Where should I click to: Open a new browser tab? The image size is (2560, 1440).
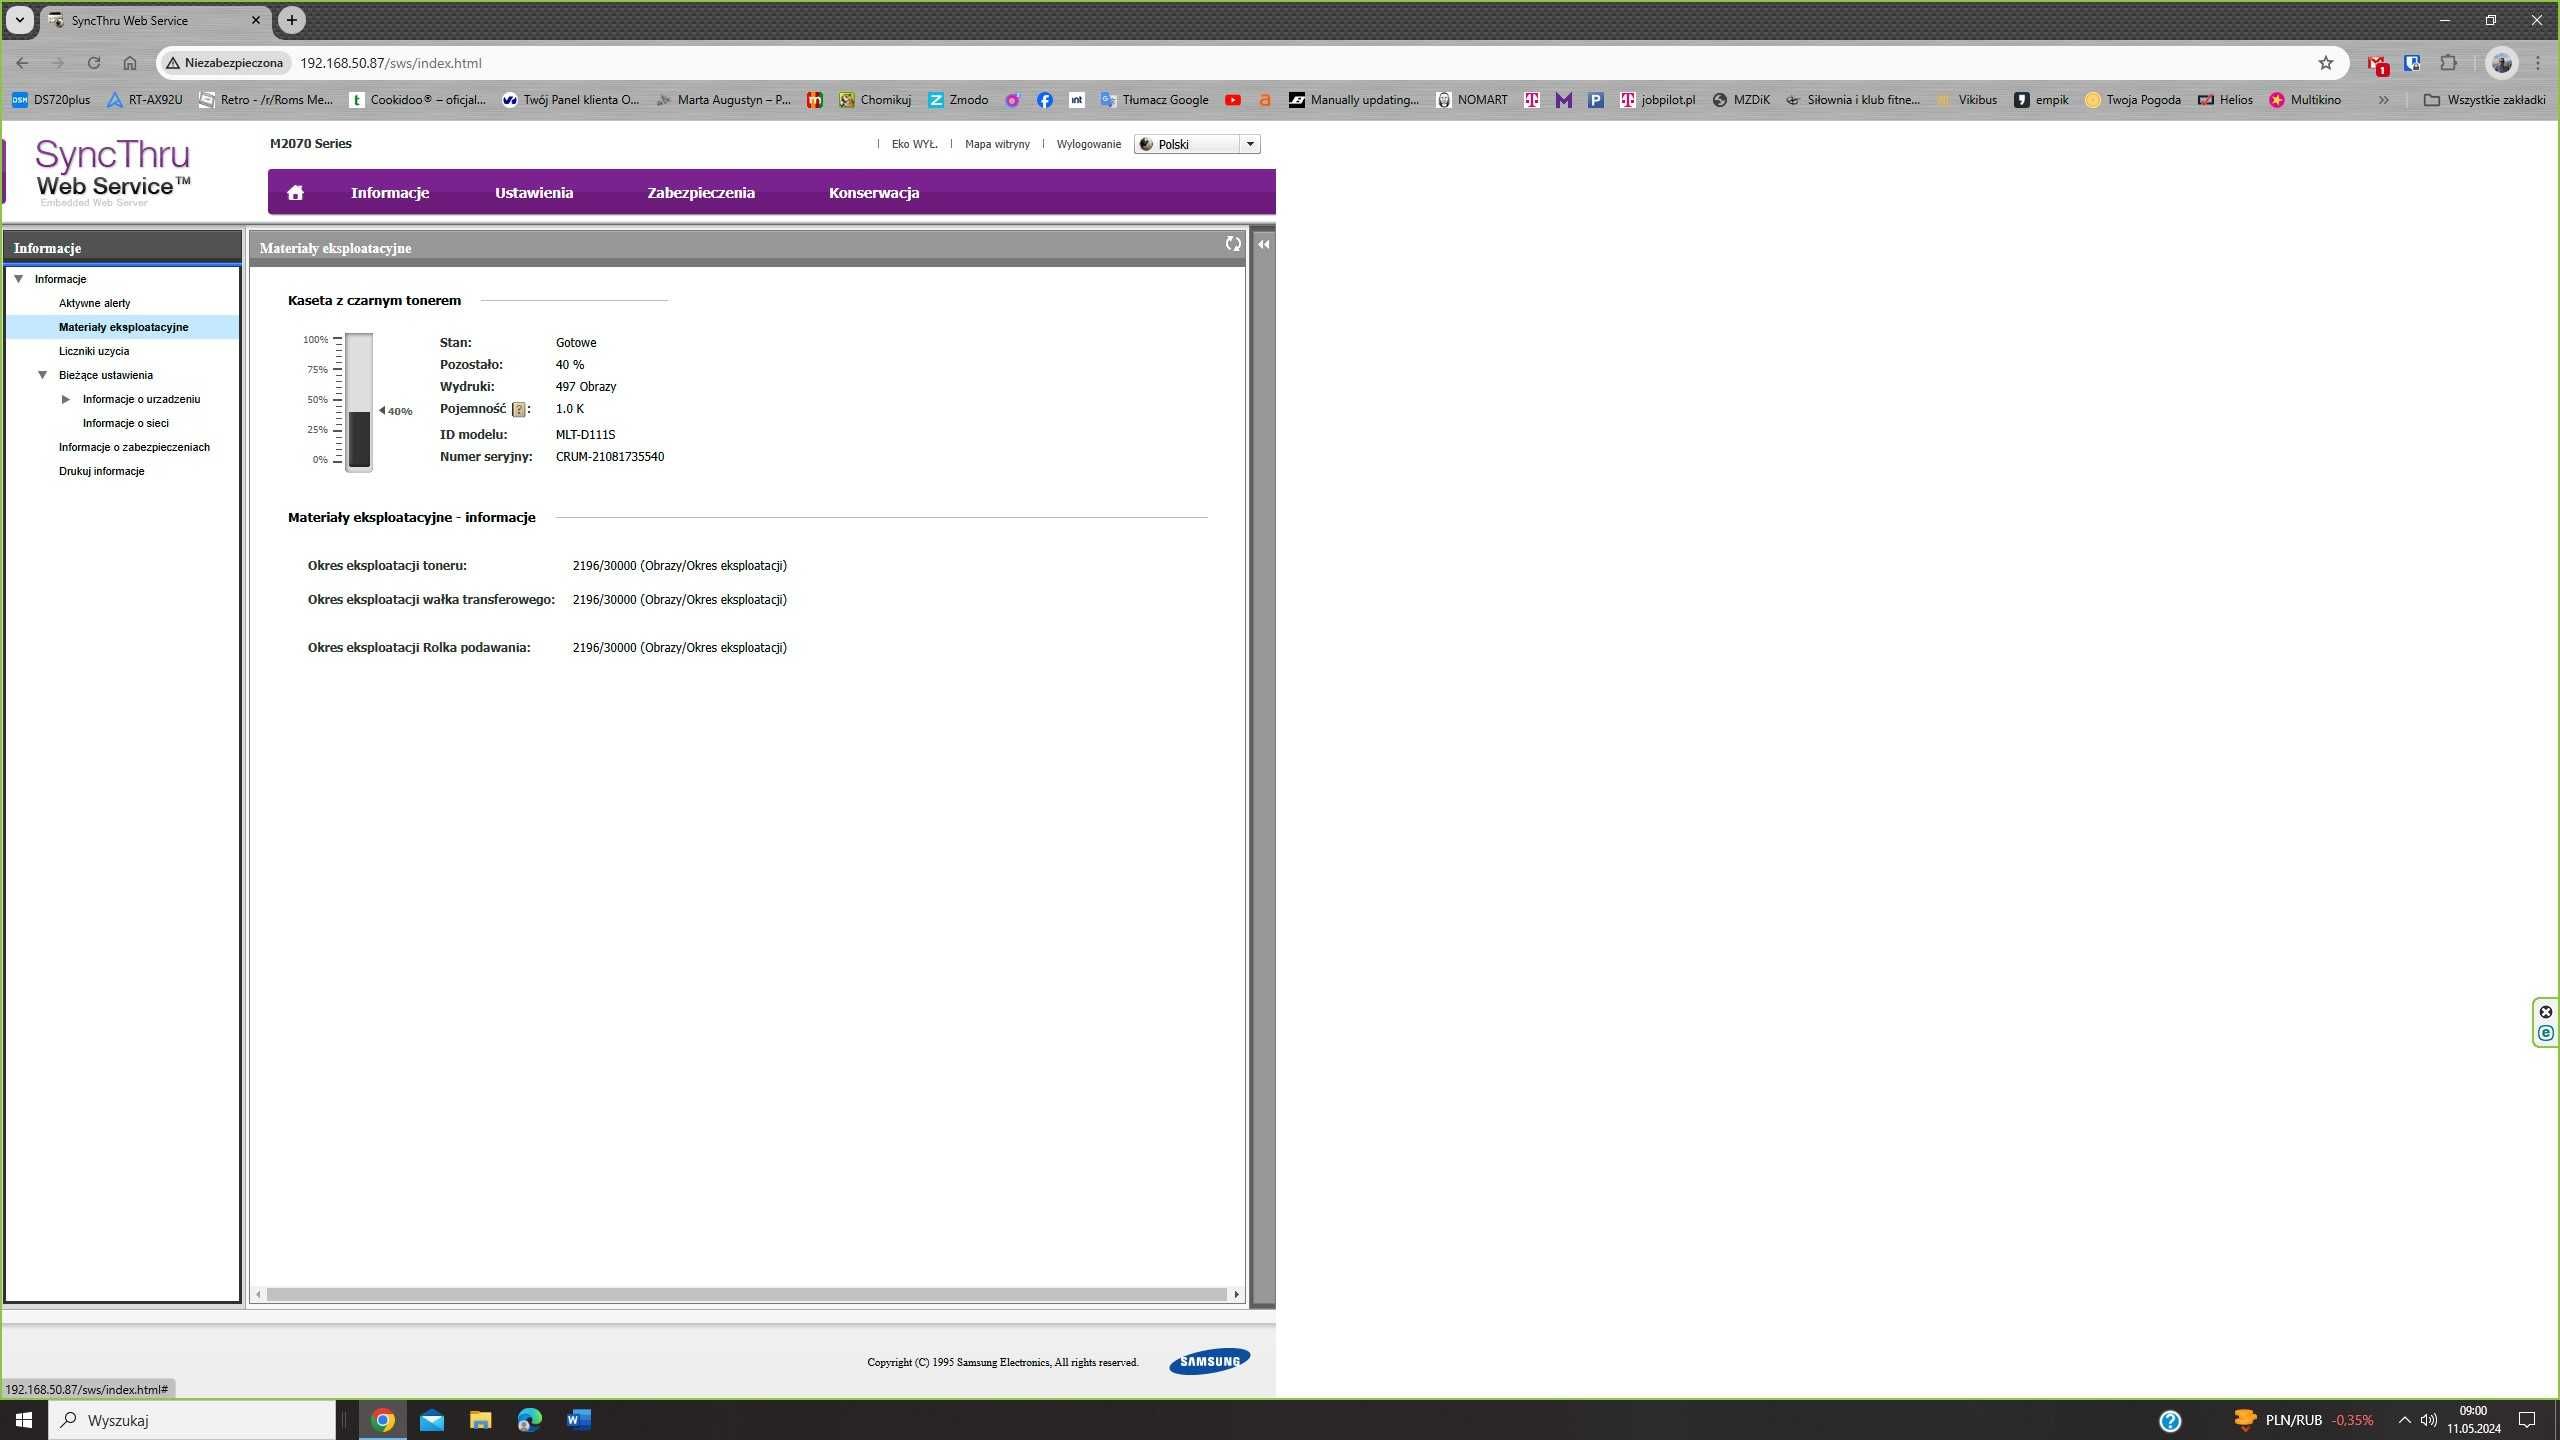coord(292,20)
